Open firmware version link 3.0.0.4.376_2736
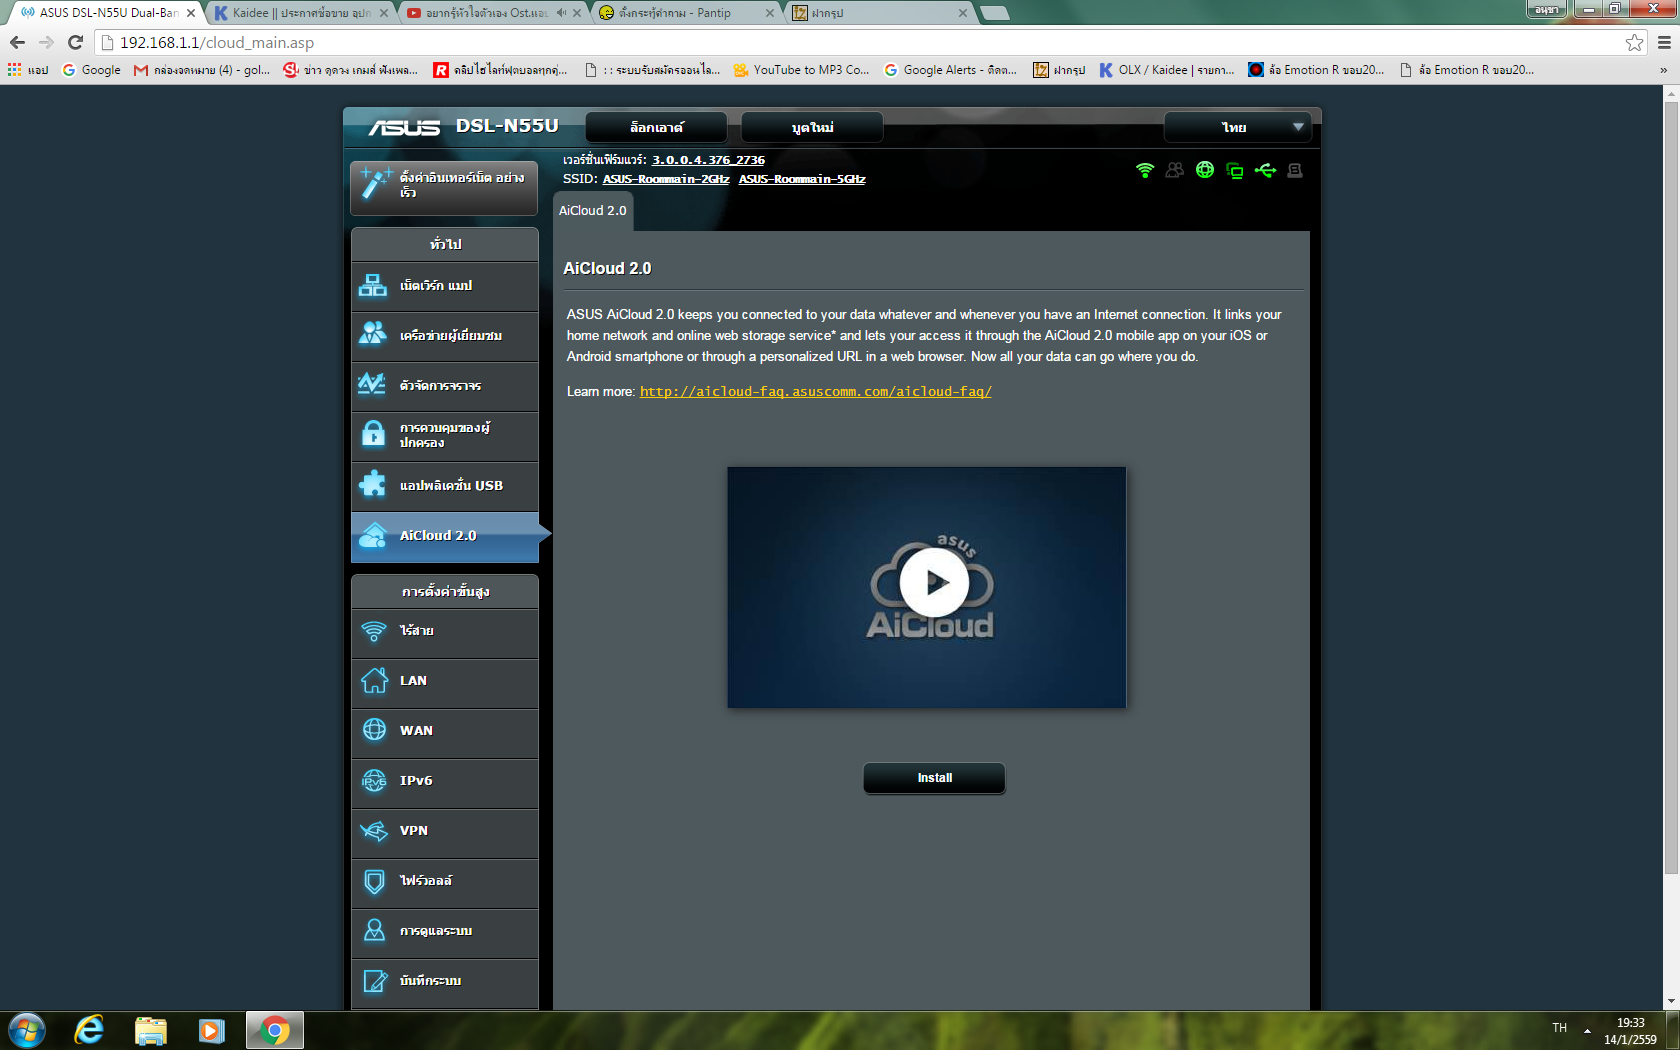The height and width of the screenshot is (1050, 1680). [708, 160]
